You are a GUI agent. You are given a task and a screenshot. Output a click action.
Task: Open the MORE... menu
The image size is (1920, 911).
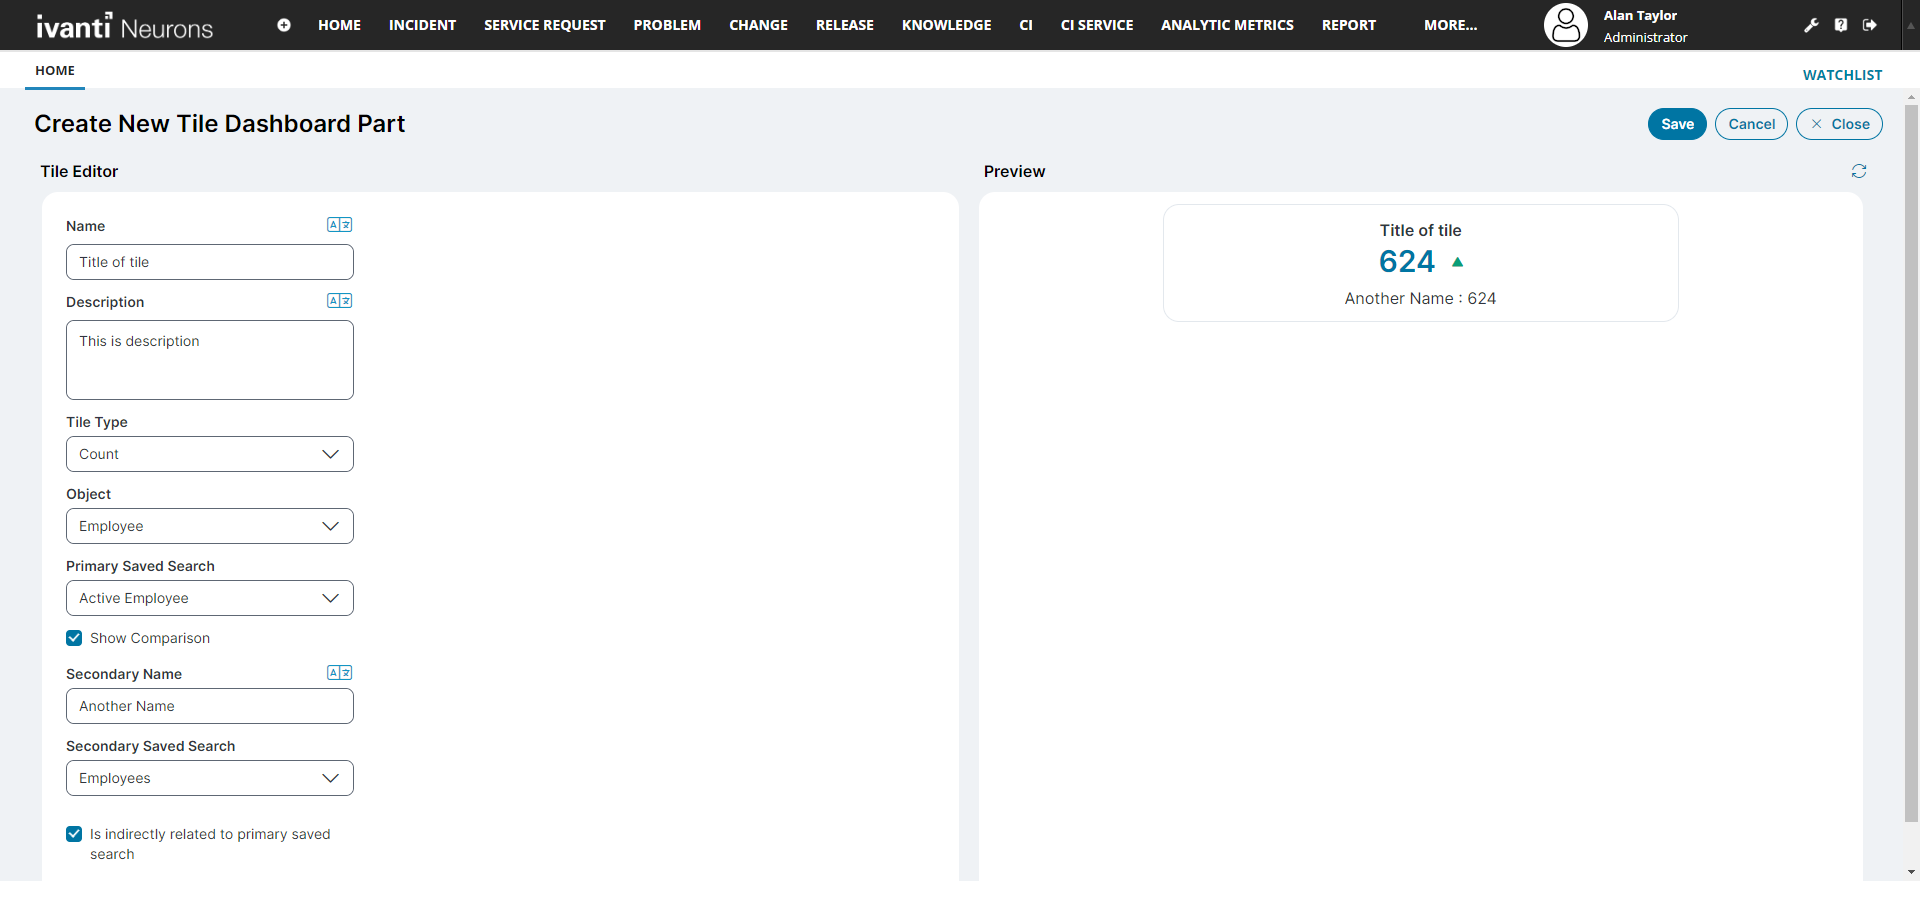1450,25
